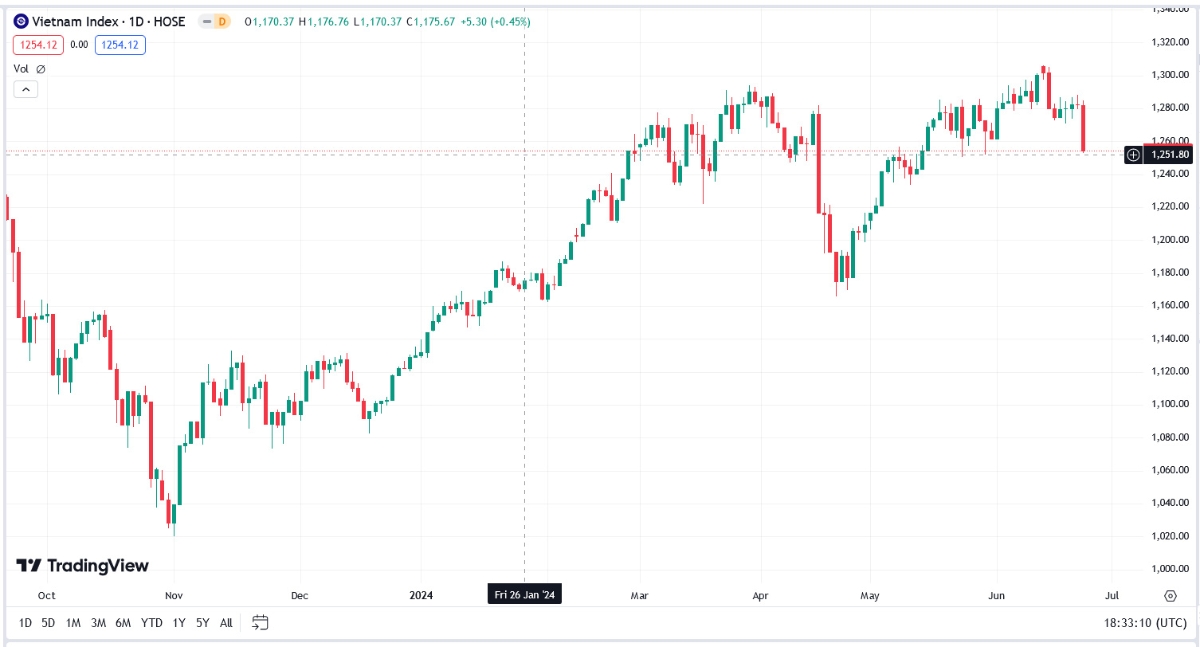Screen dimensions: 1200x647
Task: Open chart settings gear on time axis
Action: pyautogui.click(x=1170, y=595)
